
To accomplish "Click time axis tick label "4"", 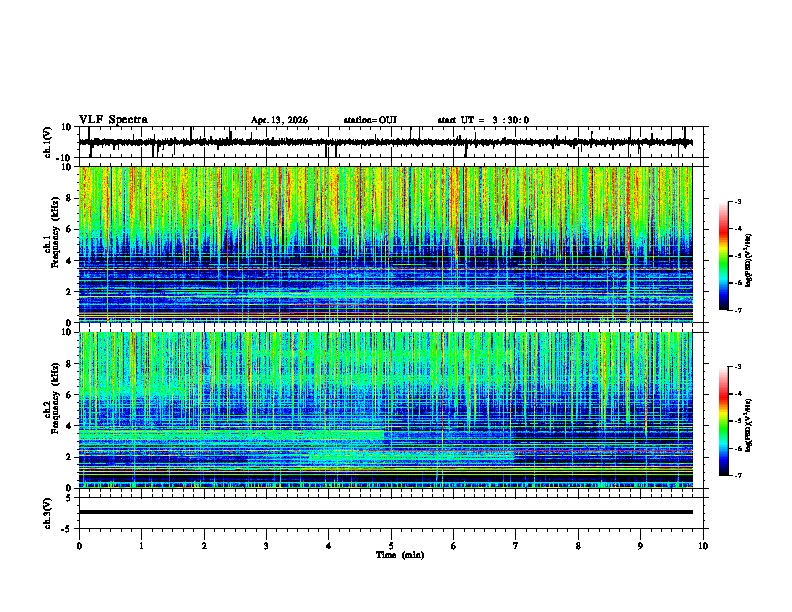I will click(x=328, y=546).
